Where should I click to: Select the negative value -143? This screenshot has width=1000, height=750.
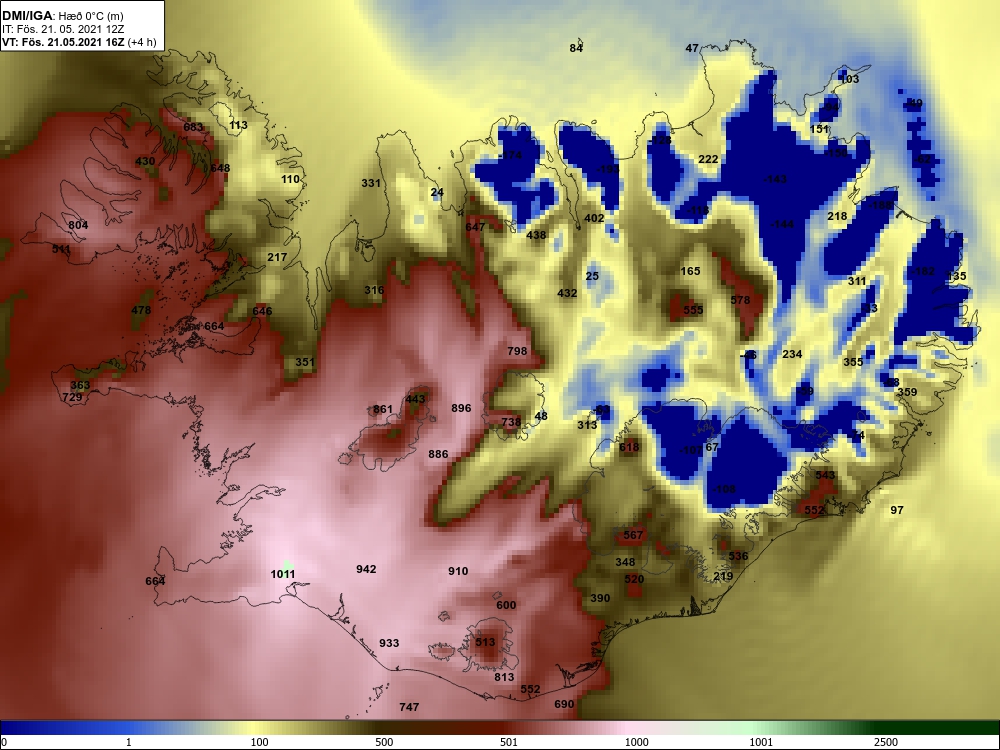click(x=775, y=179)
